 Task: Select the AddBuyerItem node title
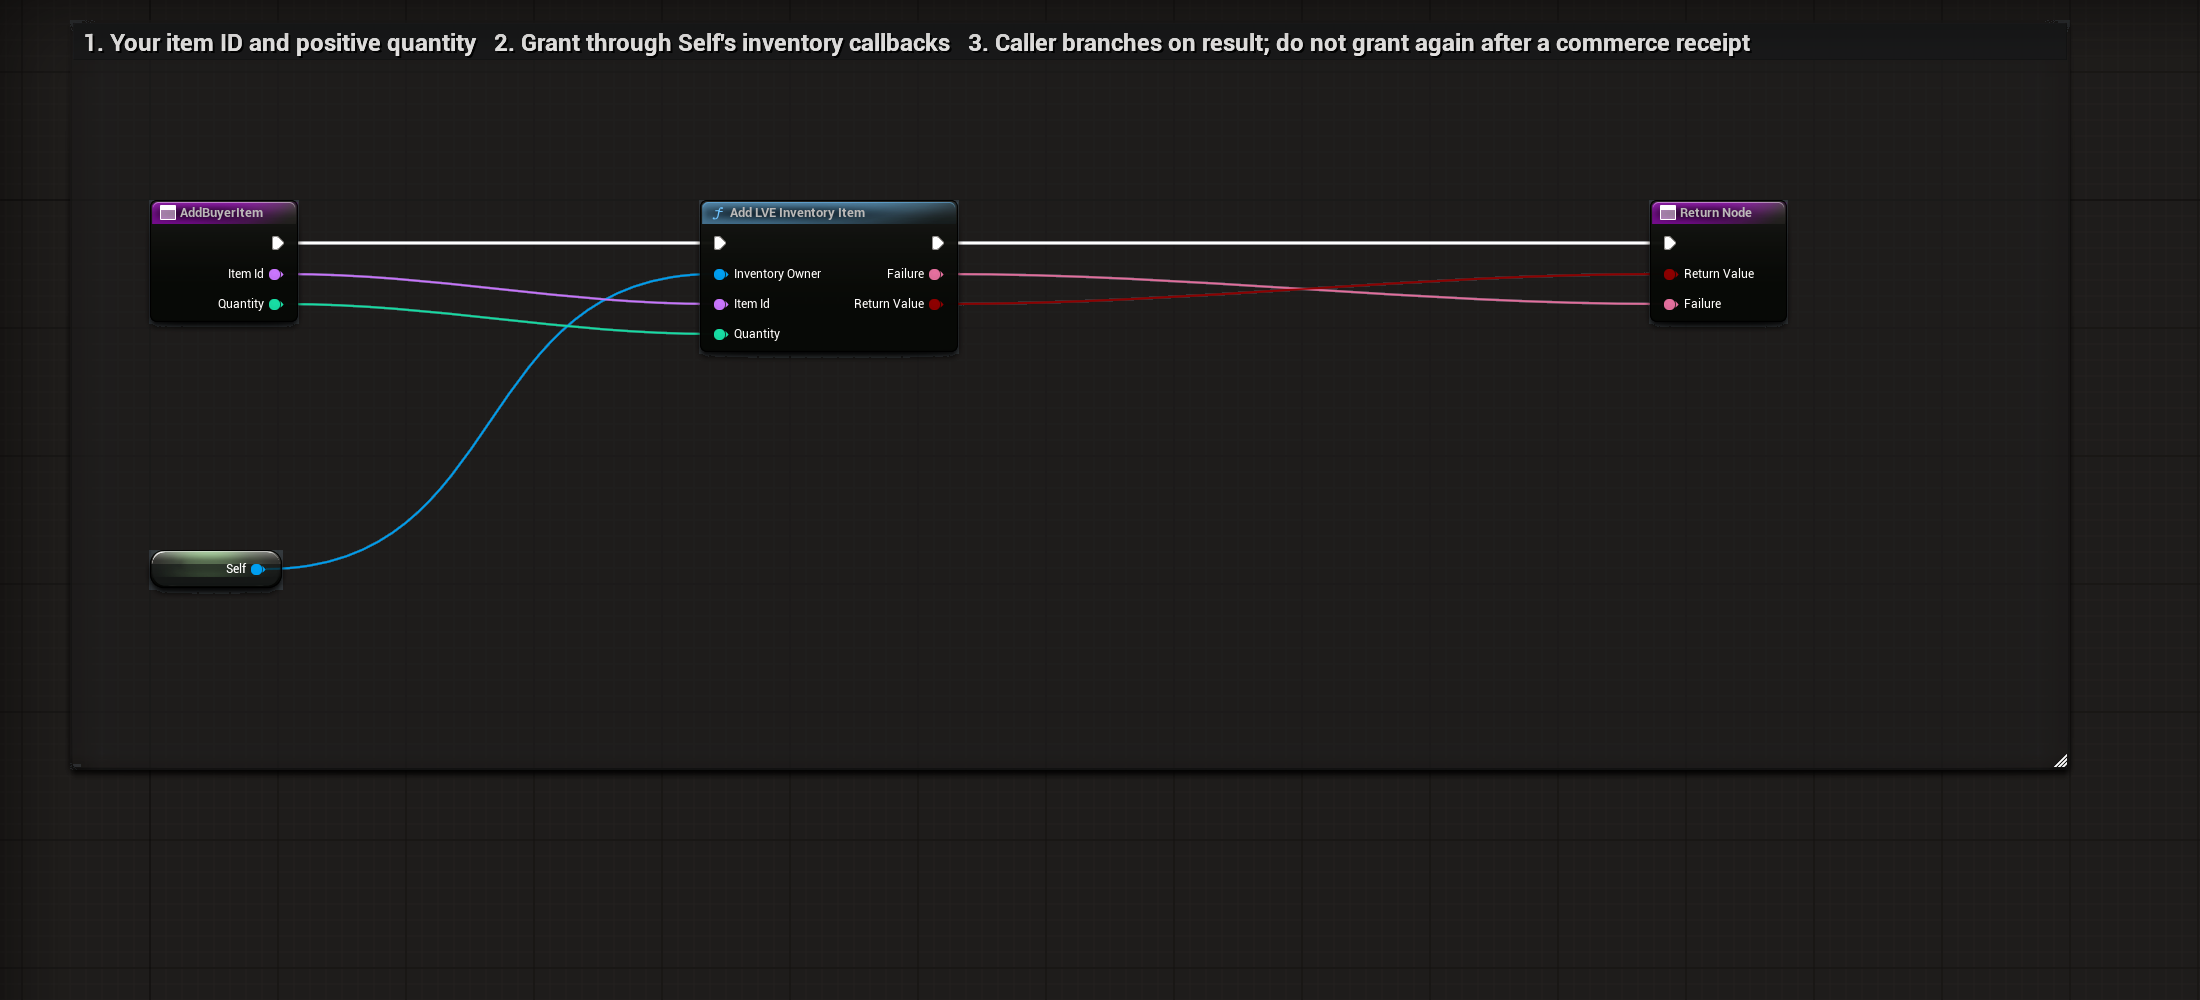[x=221, y=213]
